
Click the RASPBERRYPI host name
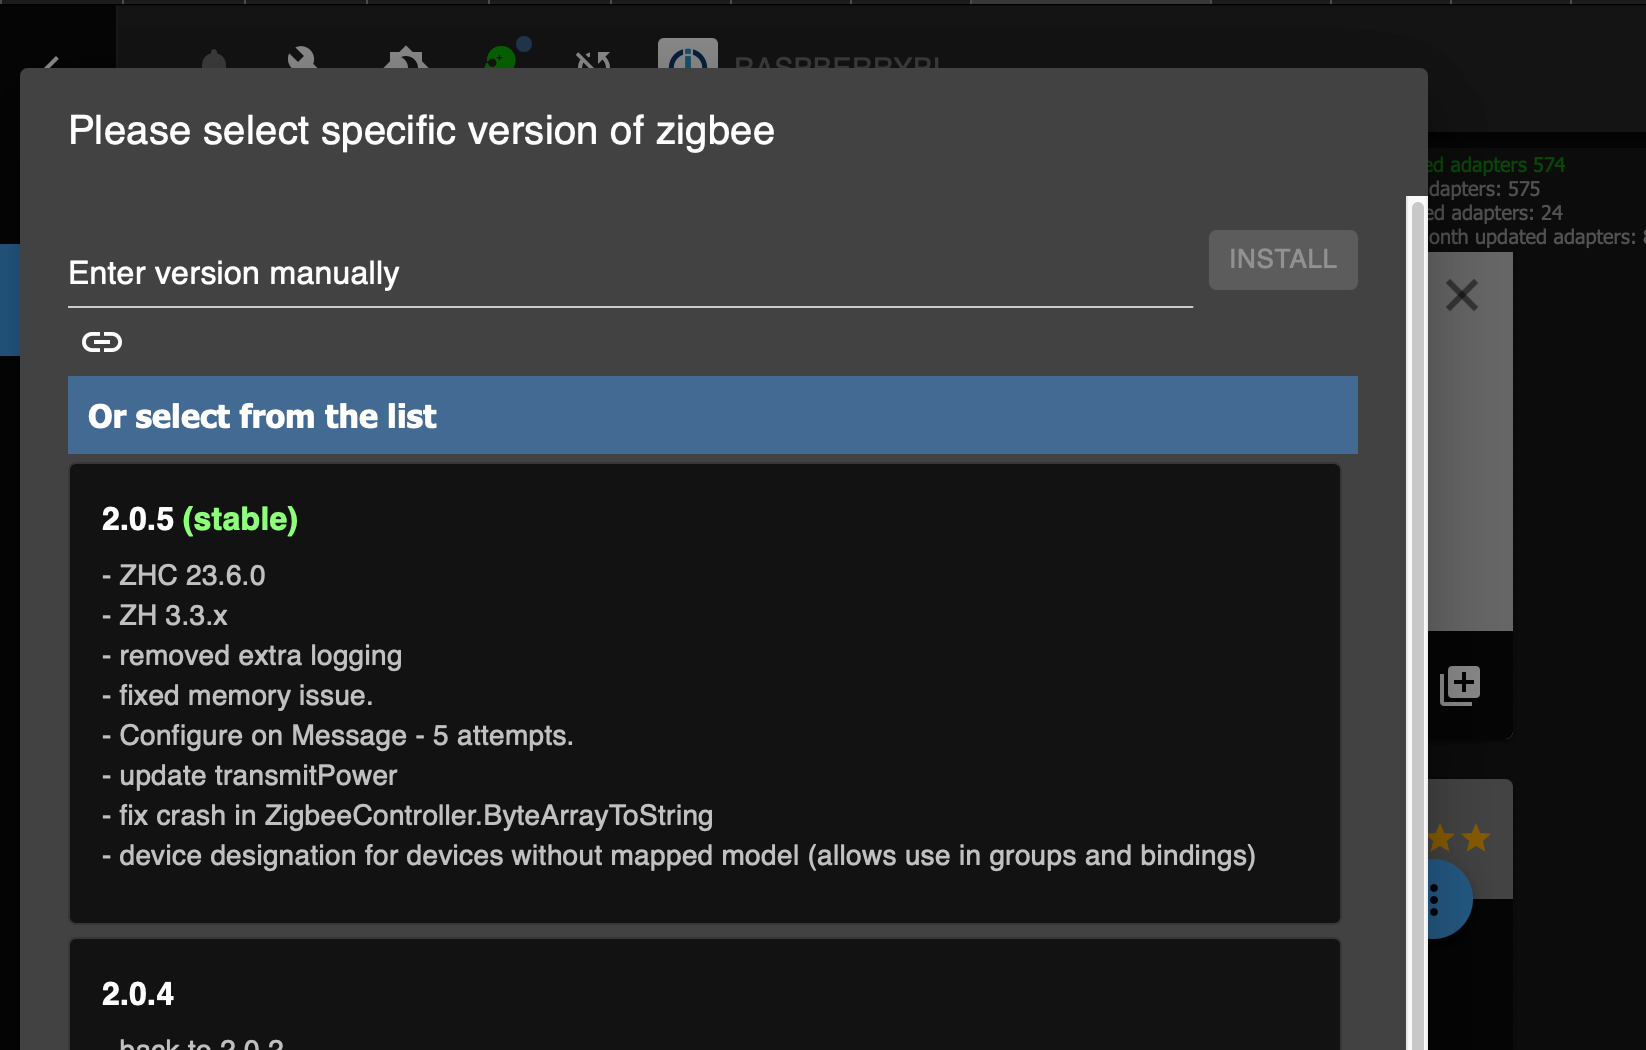(837, 62)
